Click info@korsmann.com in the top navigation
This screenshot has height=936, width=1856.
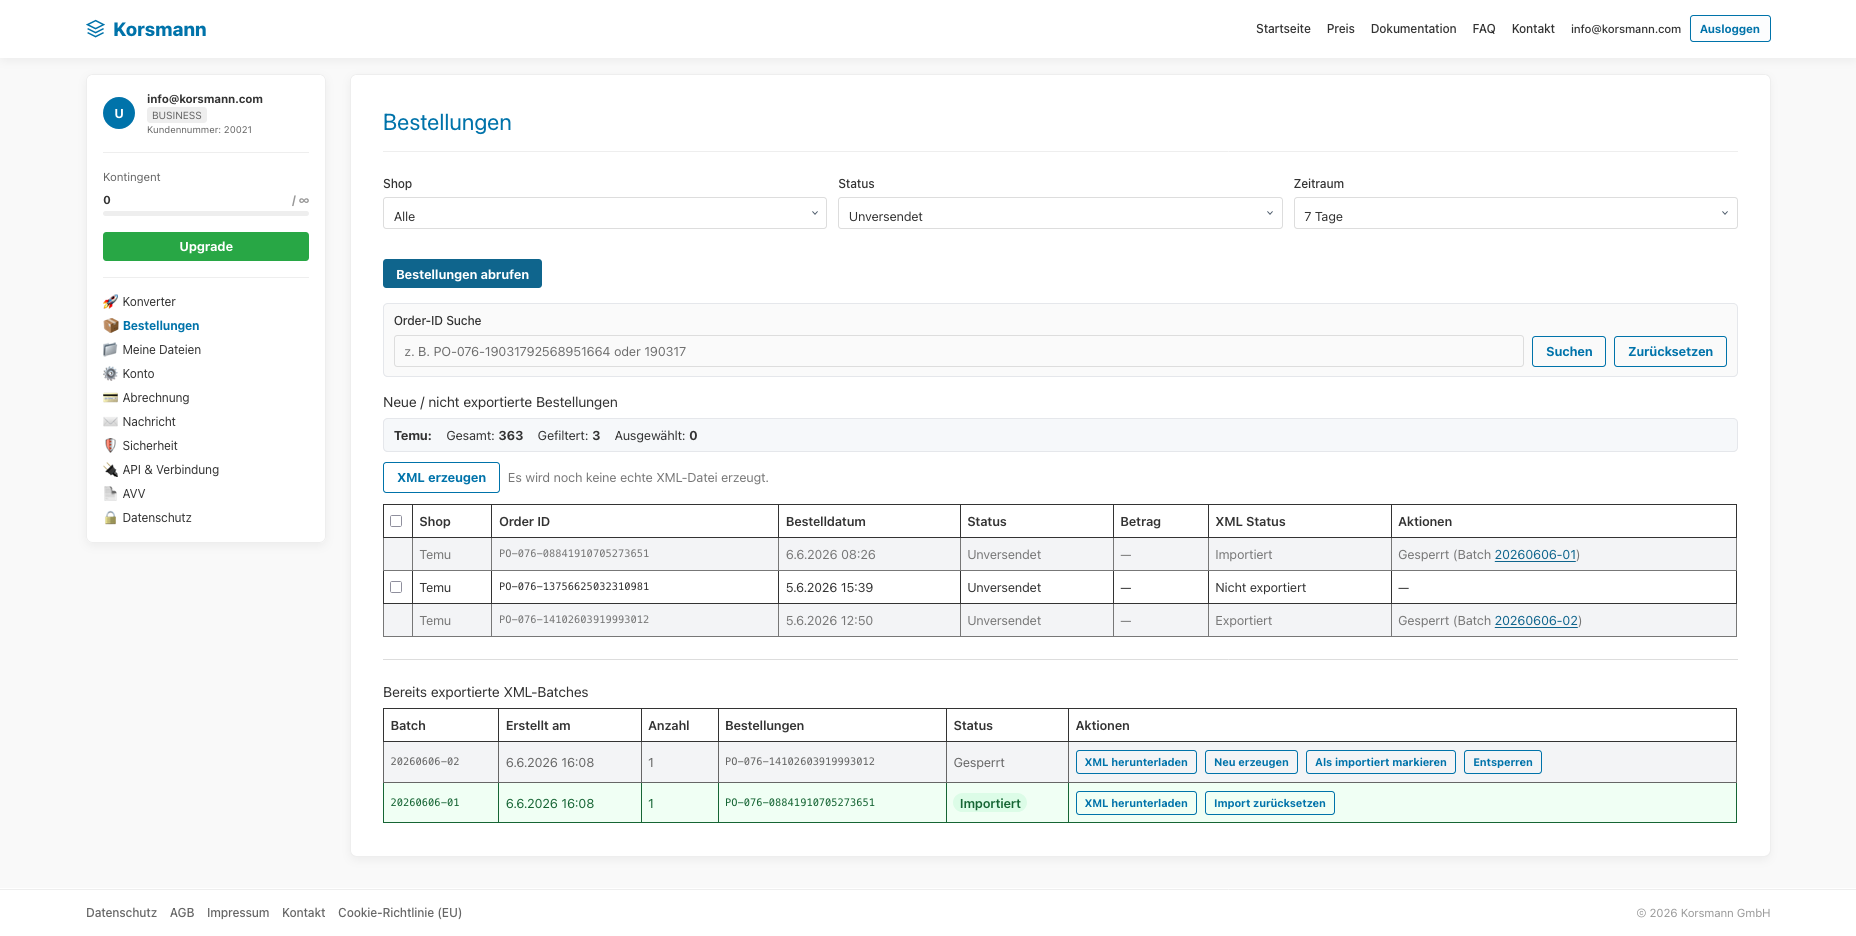pyautogui.click(x=1625, y=29)
